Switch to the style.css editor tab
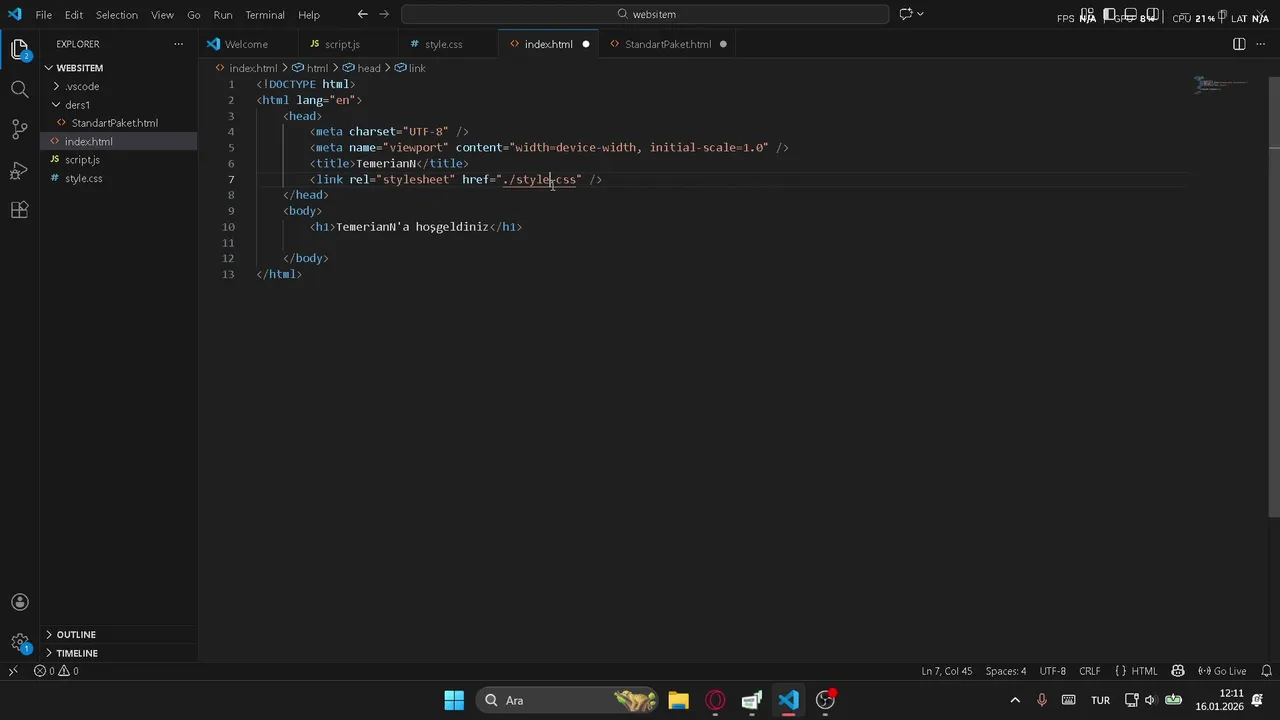This screenshot has width=1280, height=720. (x=443, y=44)
